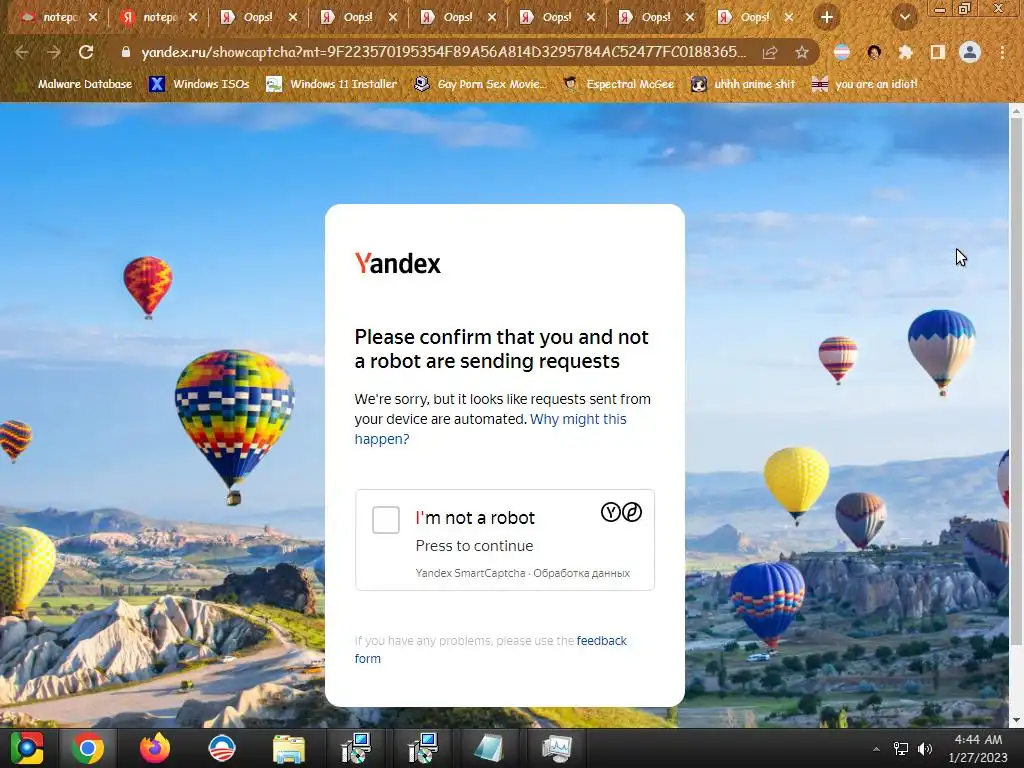This screenshot has height=768, width=1024.
Task: Click the Windows 11 Installer bookmark icon
Action: tap(274, 84)
